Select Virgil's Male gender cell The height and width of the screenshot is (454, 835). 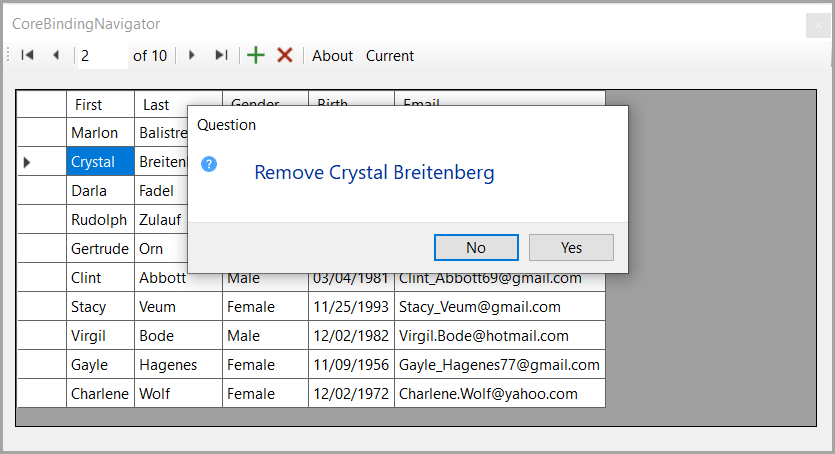[265, 336]
